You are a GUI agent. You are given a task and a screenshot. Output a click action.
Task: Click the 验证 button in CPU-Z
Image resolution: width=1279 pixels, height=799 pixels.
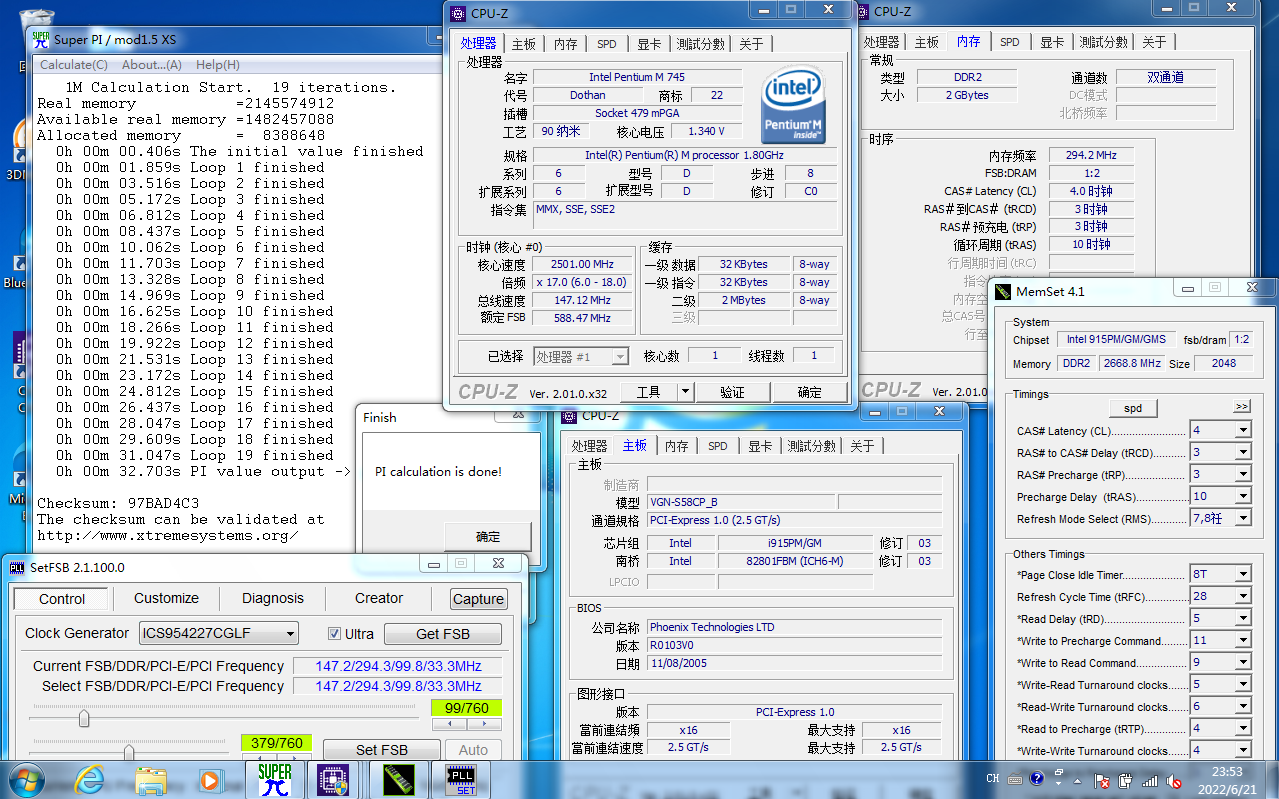click(x=732, y=392)
